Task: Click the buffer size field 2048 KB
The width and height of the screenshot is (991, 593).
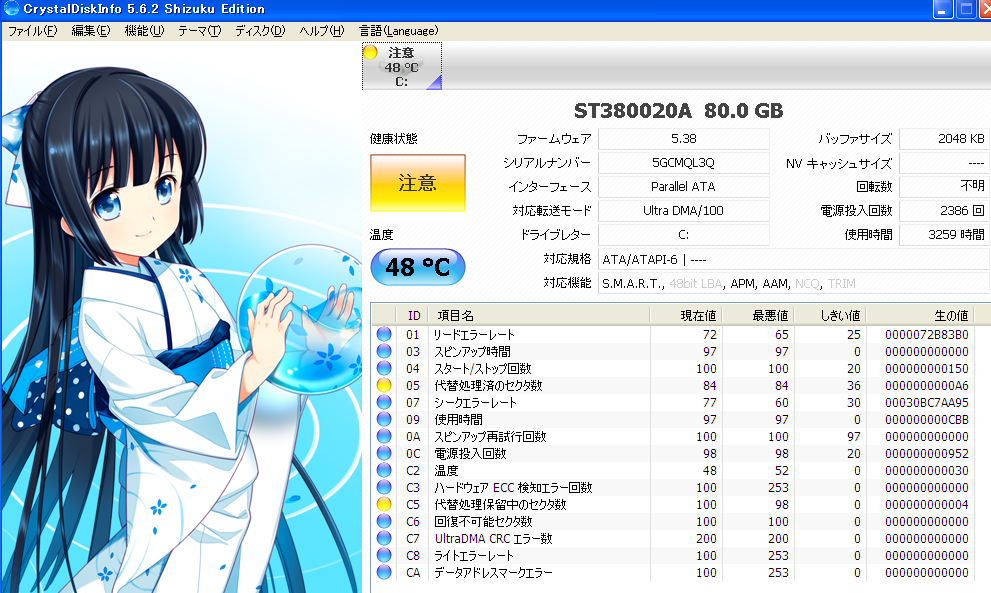Action: (x=944, y=138)
